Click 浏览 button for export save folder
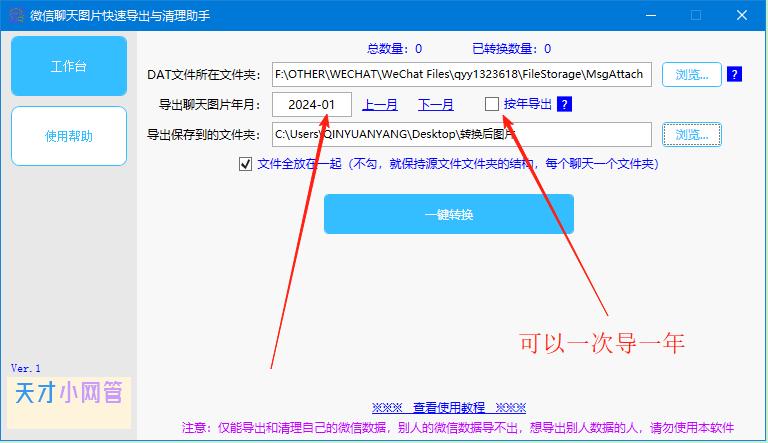The height and width of the screenshot is (443, 768). [692, 134]
